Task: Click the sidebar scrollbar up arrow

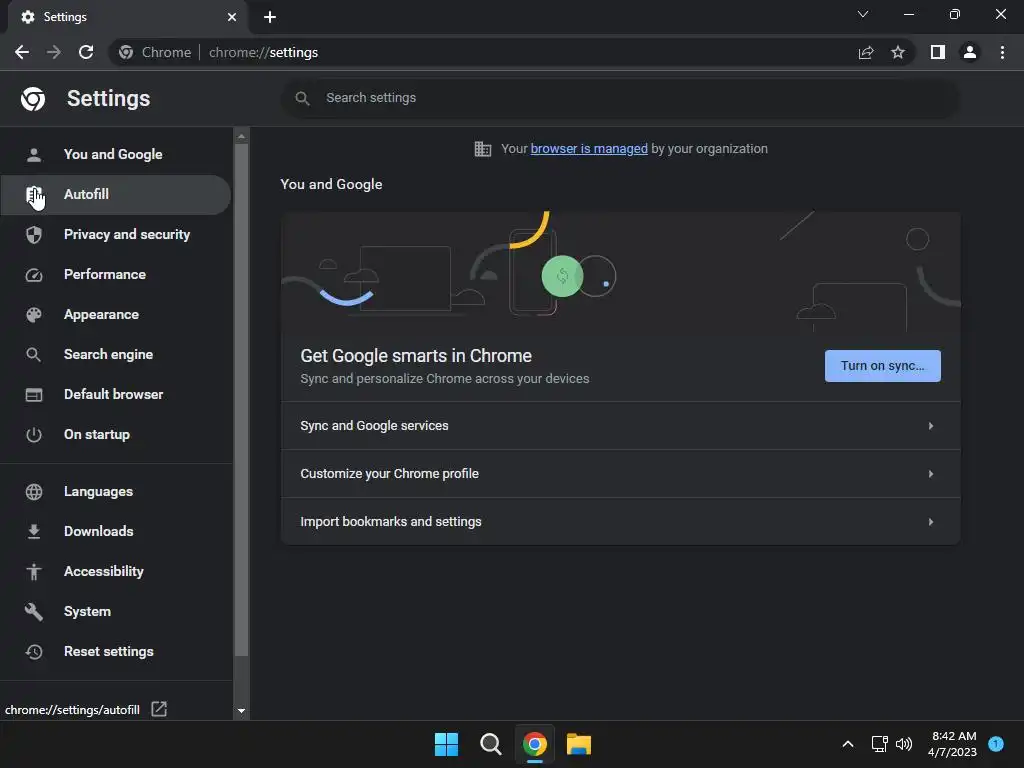Action: [241, 136]
